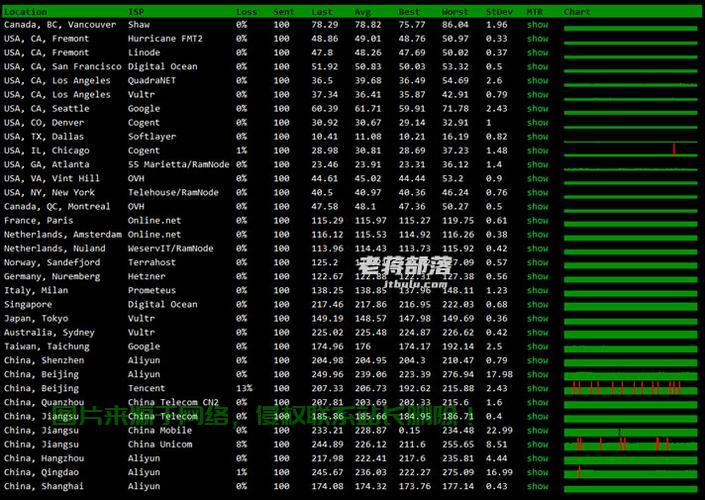Show MTR for Quanzhou China Telecom CN2
Image resolution: width=705 pixels, height=500 pixels.
point(537,402)
